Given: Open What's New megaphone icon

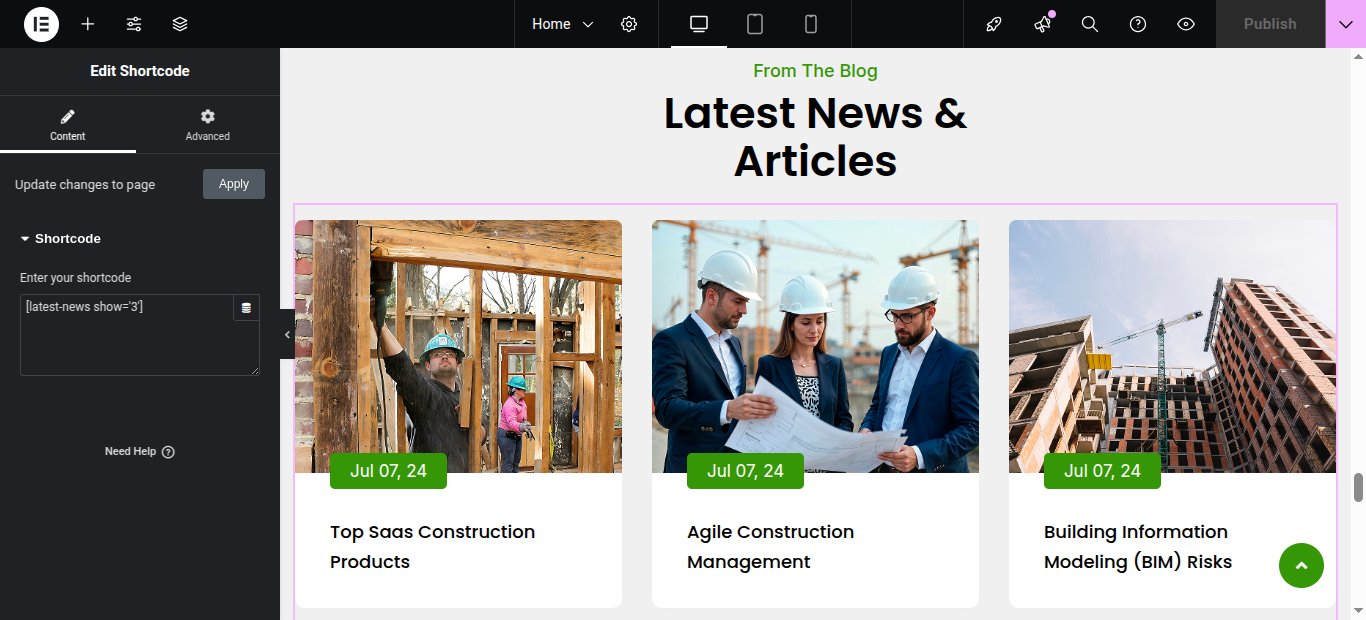Looking at the screenshot, I should (1042, 24).
